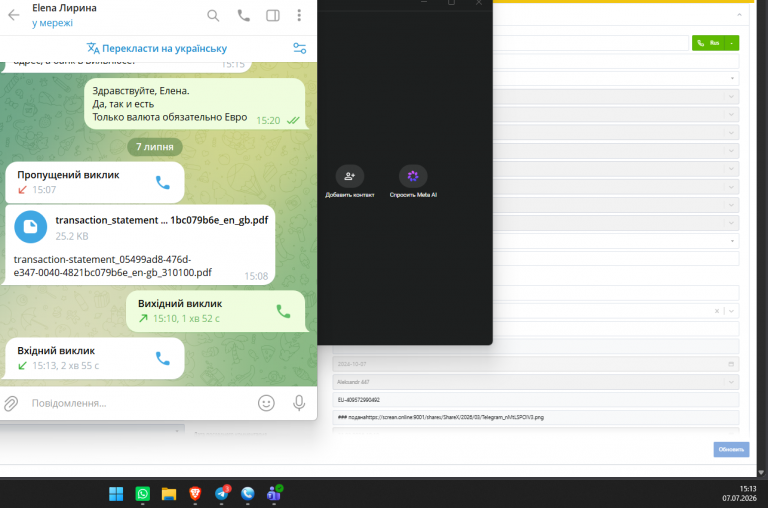Click 'Перекласти на українську' translate bar
The height and width of the screenshot is (508, 768).
(x=157, y=48)
